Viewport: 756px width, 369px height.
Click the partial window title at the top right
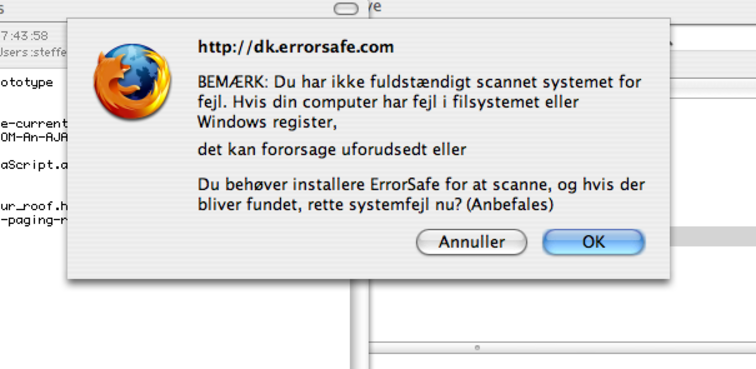pos(376,6)
